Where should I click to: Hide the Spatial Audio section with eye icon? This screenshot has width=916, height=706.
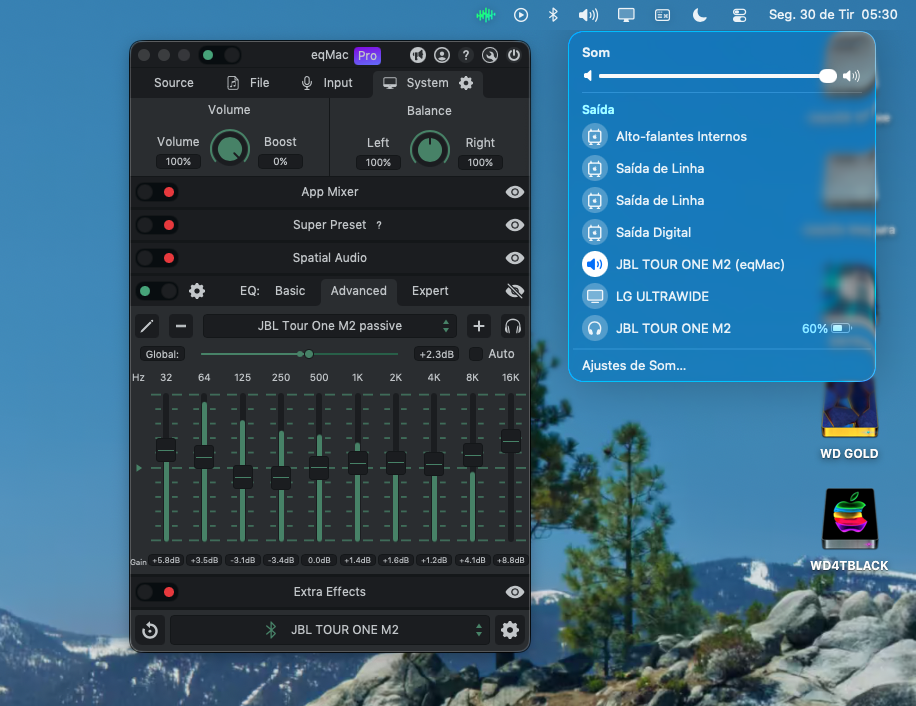click(x=514, y=258)
